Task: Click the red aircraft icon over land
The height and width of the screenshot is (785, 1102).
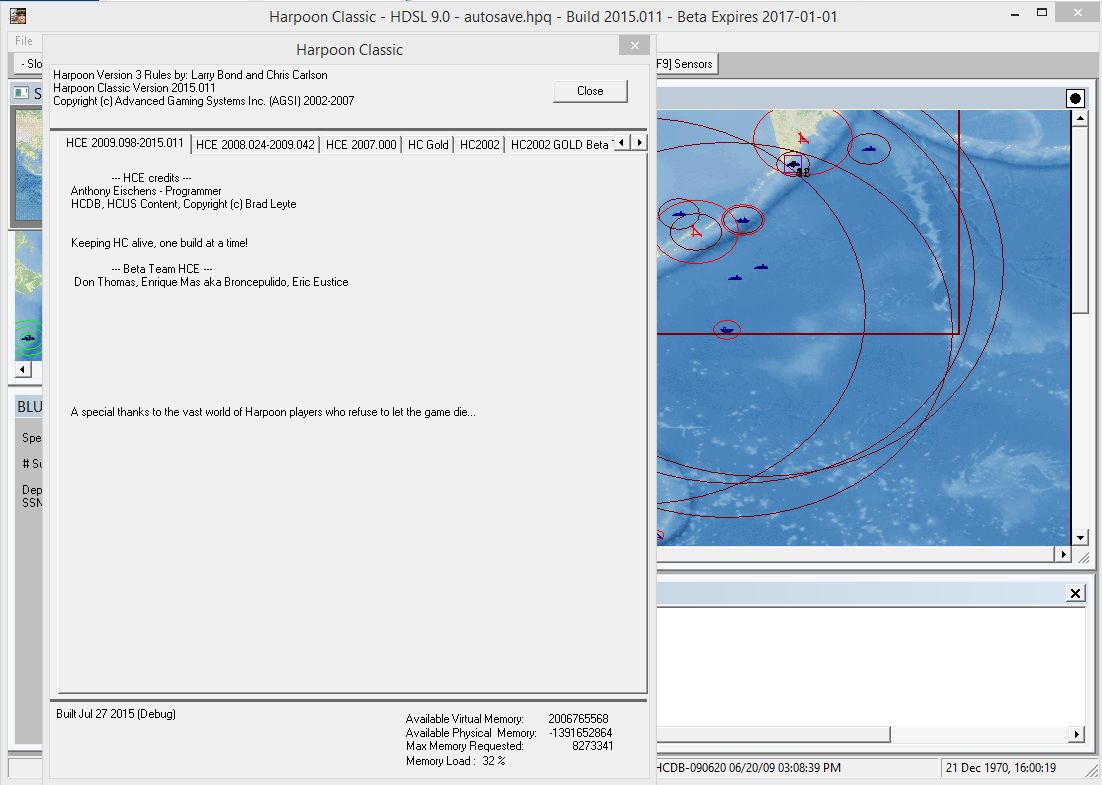Action: click(x=801, y=138)
